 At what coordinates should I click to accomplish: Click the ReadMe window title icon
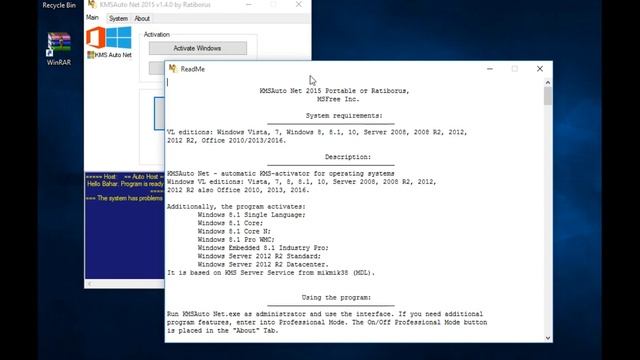(173, 69)
